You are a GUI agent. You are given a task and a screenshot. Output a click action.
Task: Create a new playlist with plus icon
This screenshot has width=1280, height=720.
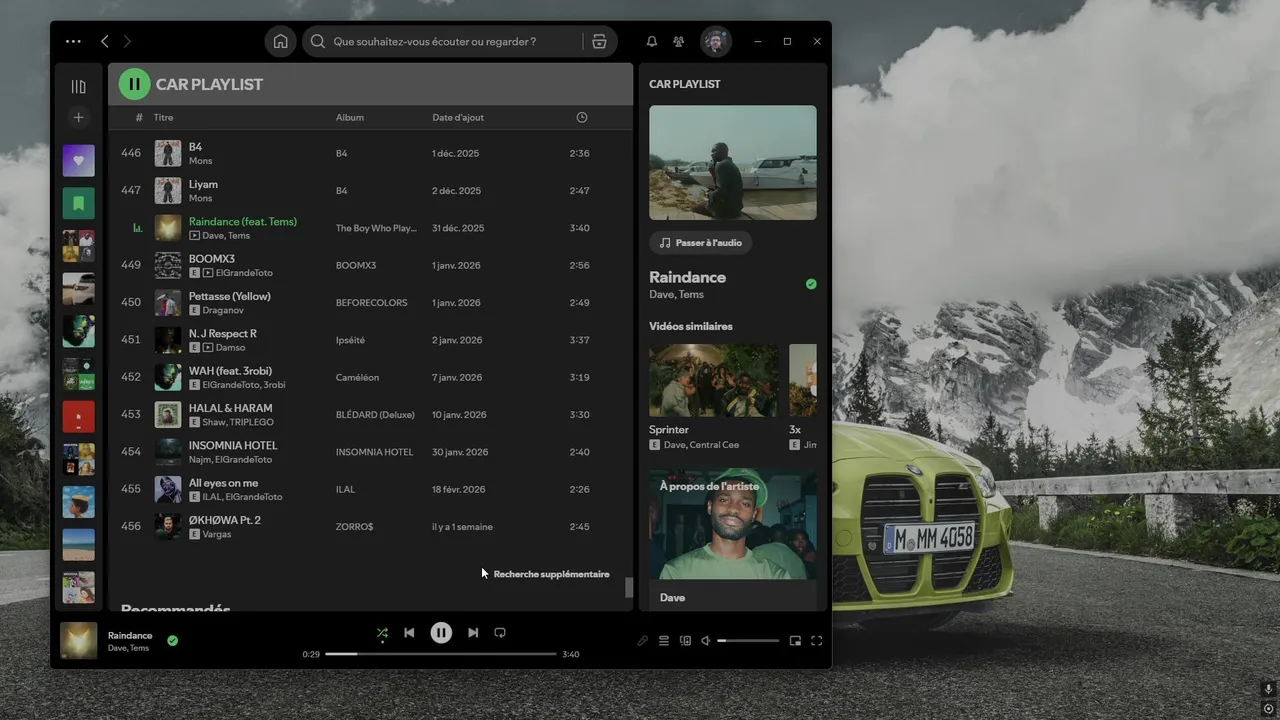pyautogui.click(x=79, y=118)
